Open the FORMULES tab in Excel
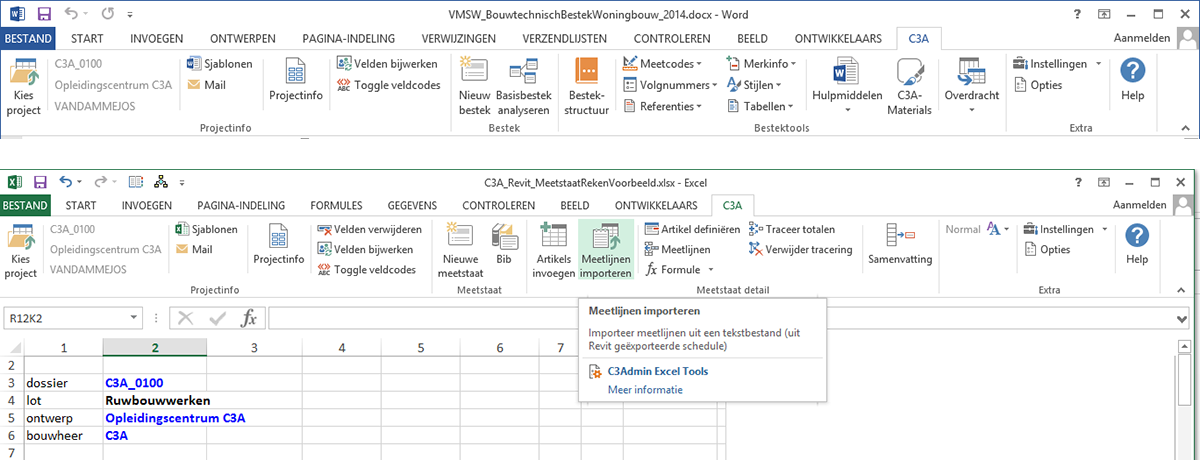The width and height of the screenshot is (1200, 460). pyautogui.click(x=336, y=205)
